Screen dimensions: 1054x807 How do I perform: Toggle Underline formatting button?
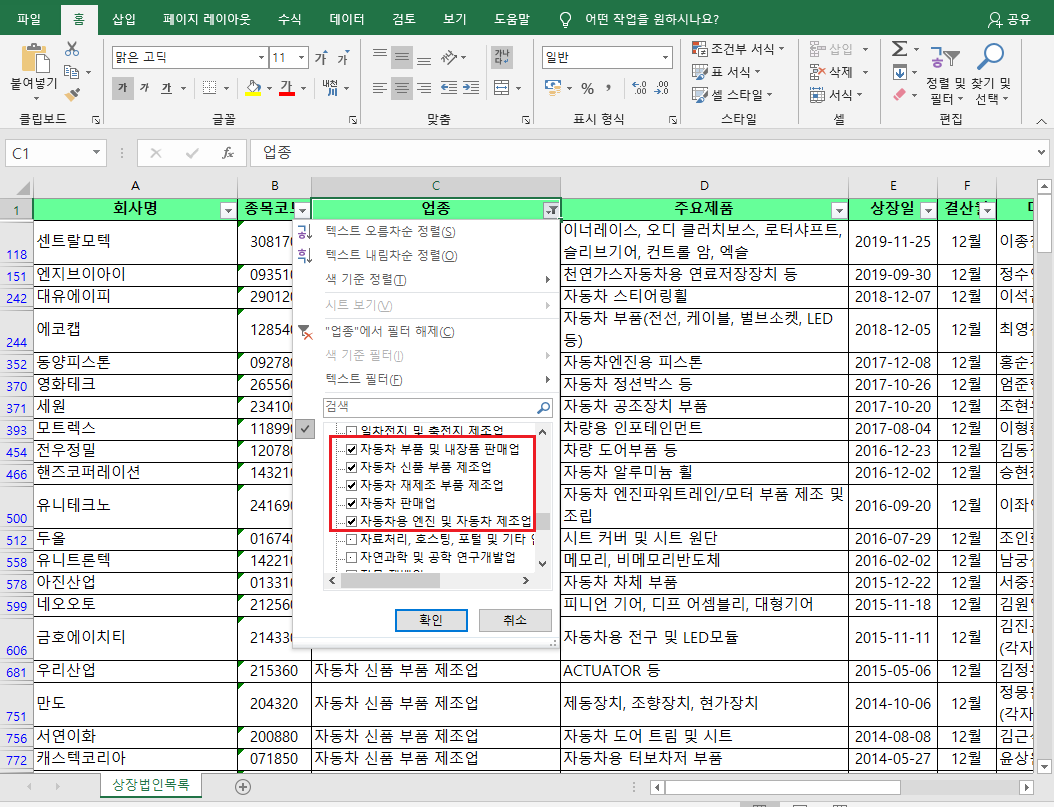166,88
